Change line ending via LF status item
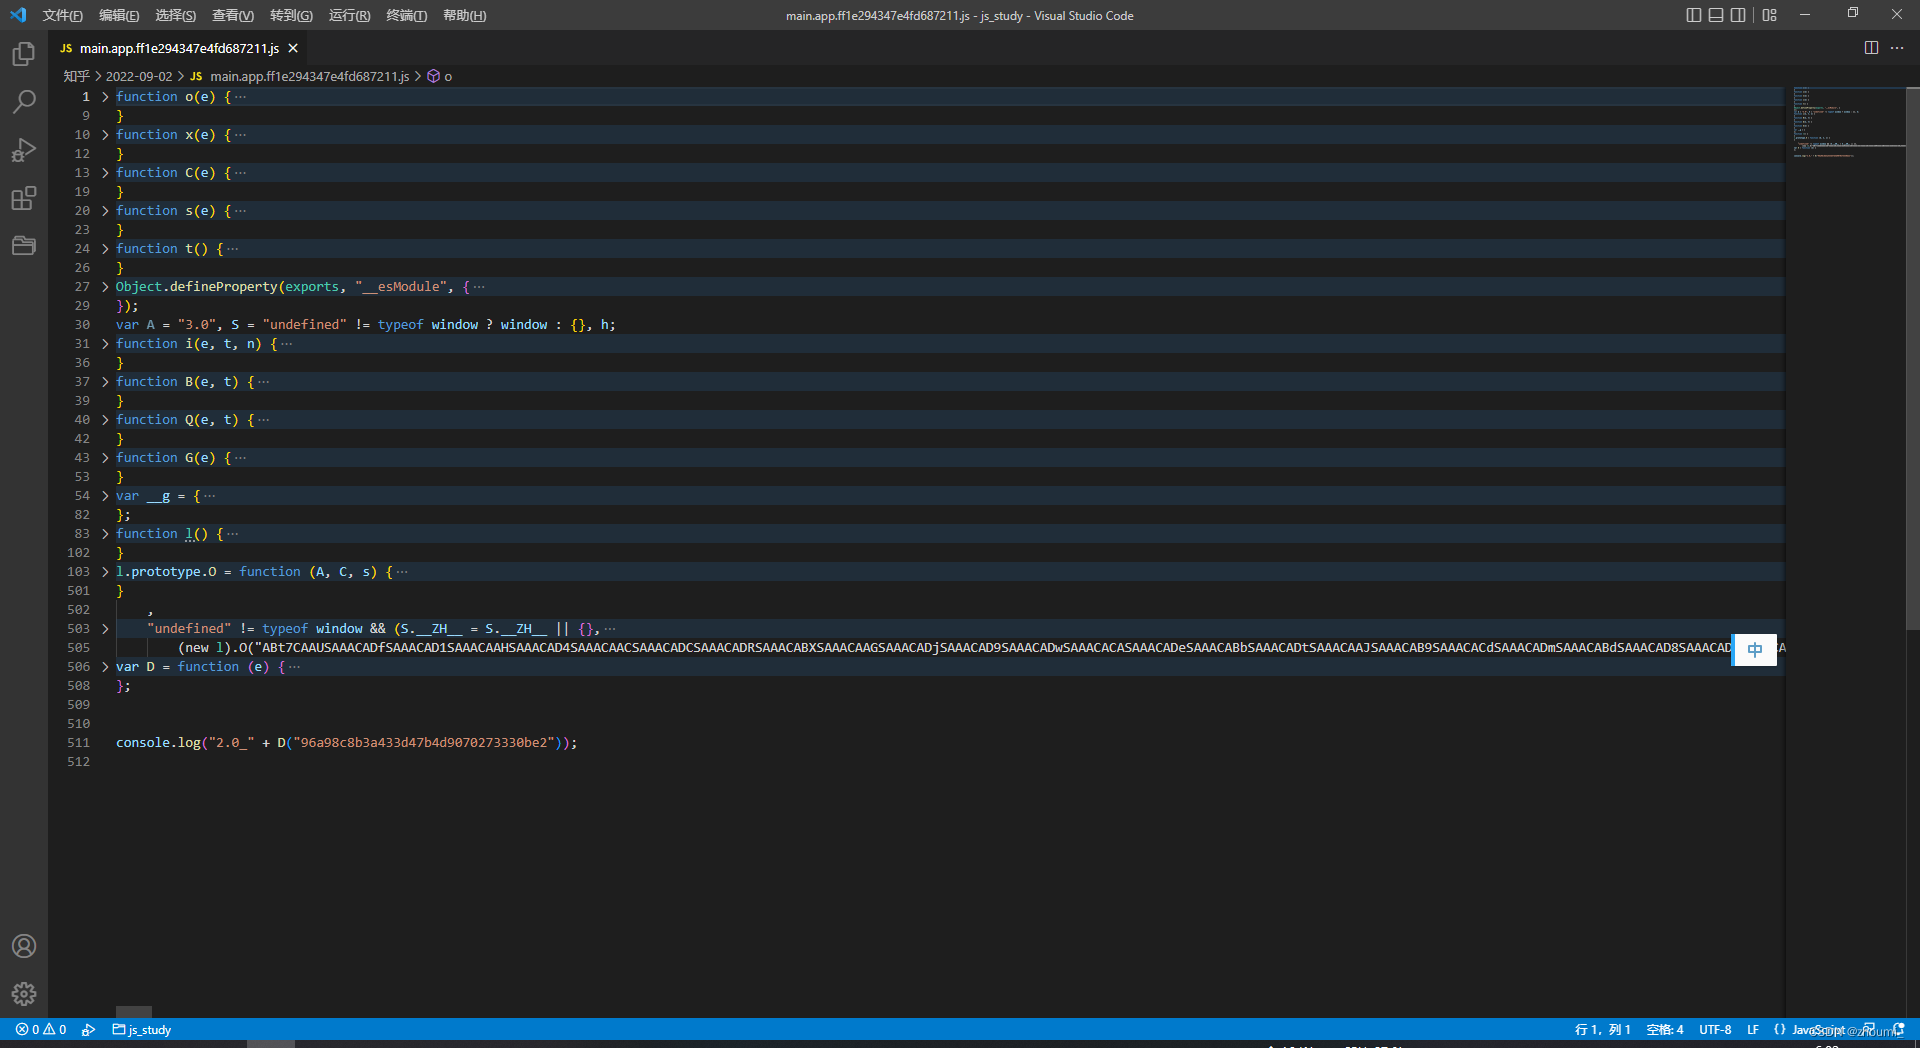 1753,1029
